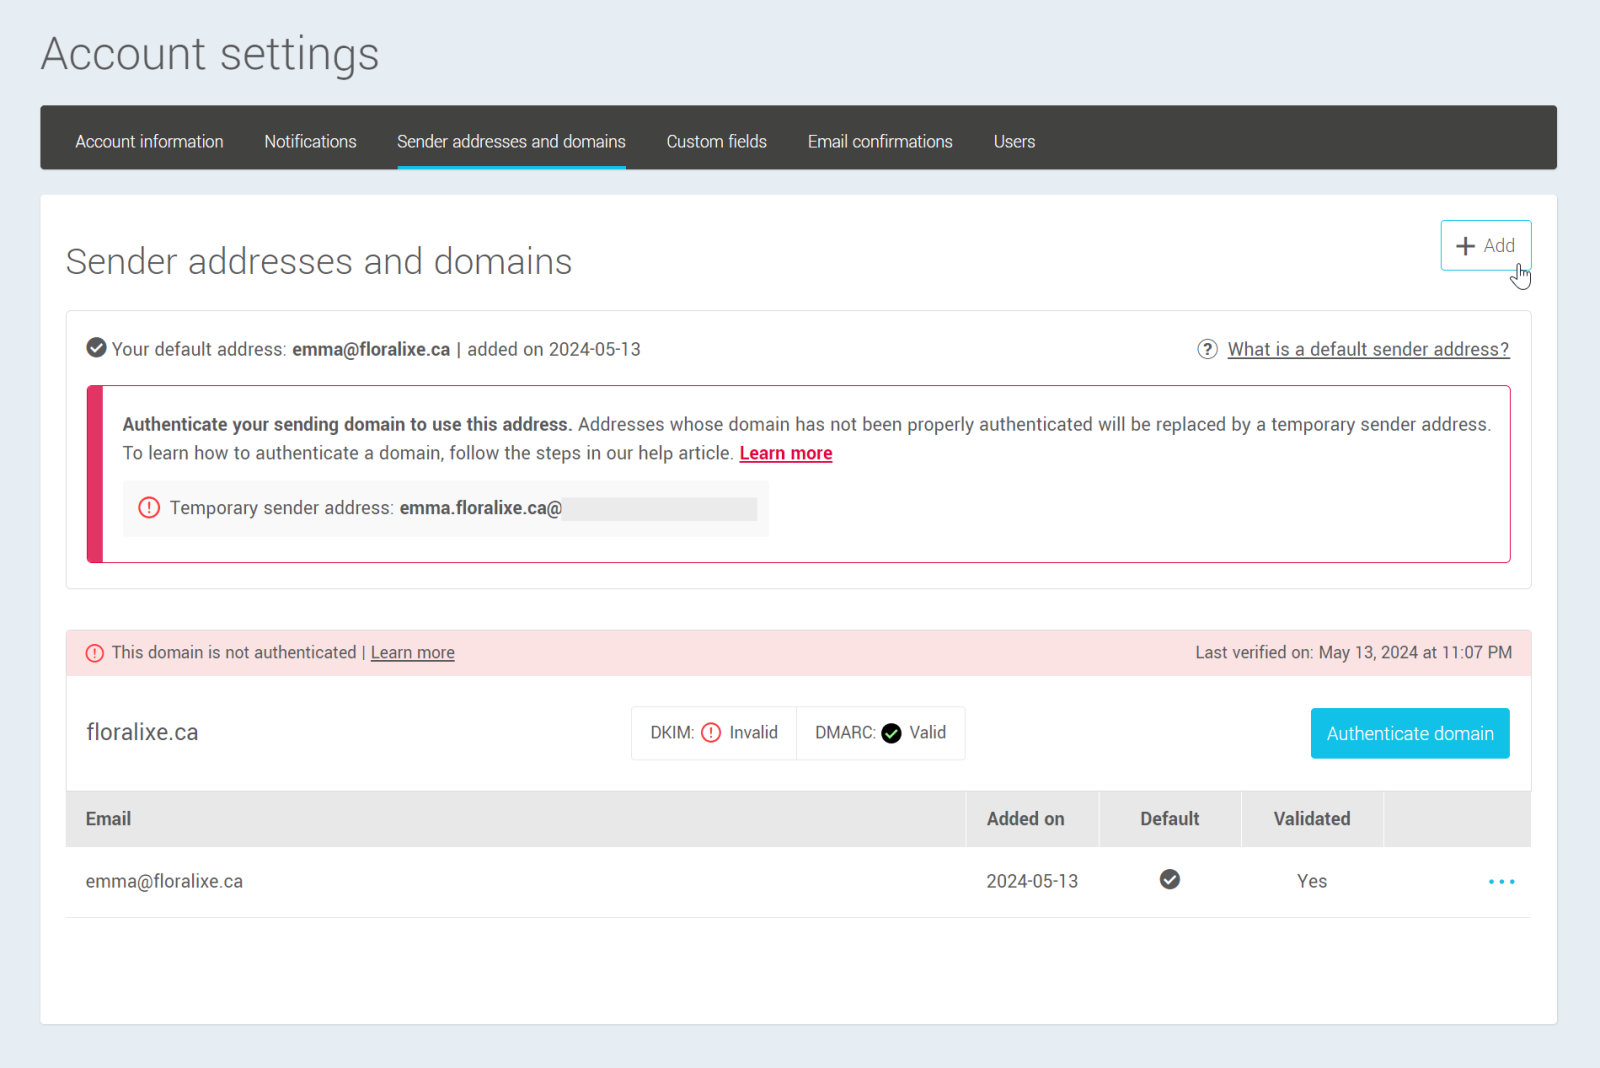The height and width of the screenshot is (1068, 1600).
Task: Open the three-dot menu for emma@floralixe.ca
Action: coord(1501,881)
